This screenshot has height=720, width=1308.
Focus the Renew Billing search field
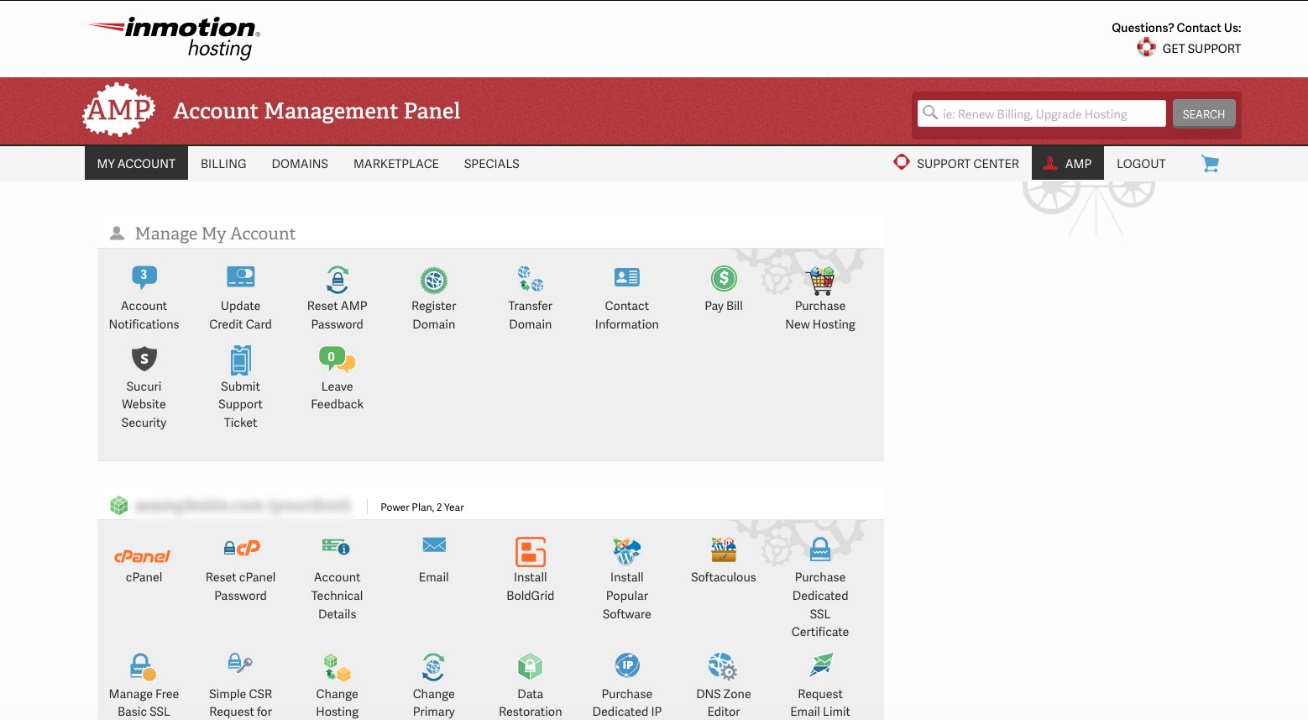(x=1042, y=114)
